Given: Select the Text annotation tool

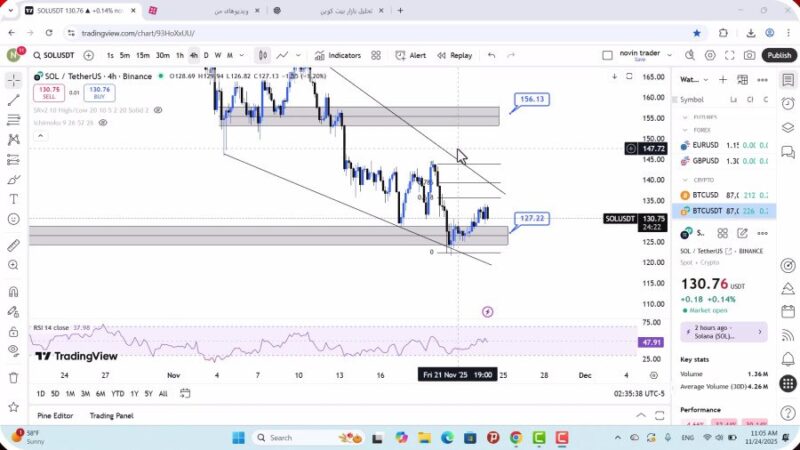Looking at the screenshot, I should click(x=13, y=199).
